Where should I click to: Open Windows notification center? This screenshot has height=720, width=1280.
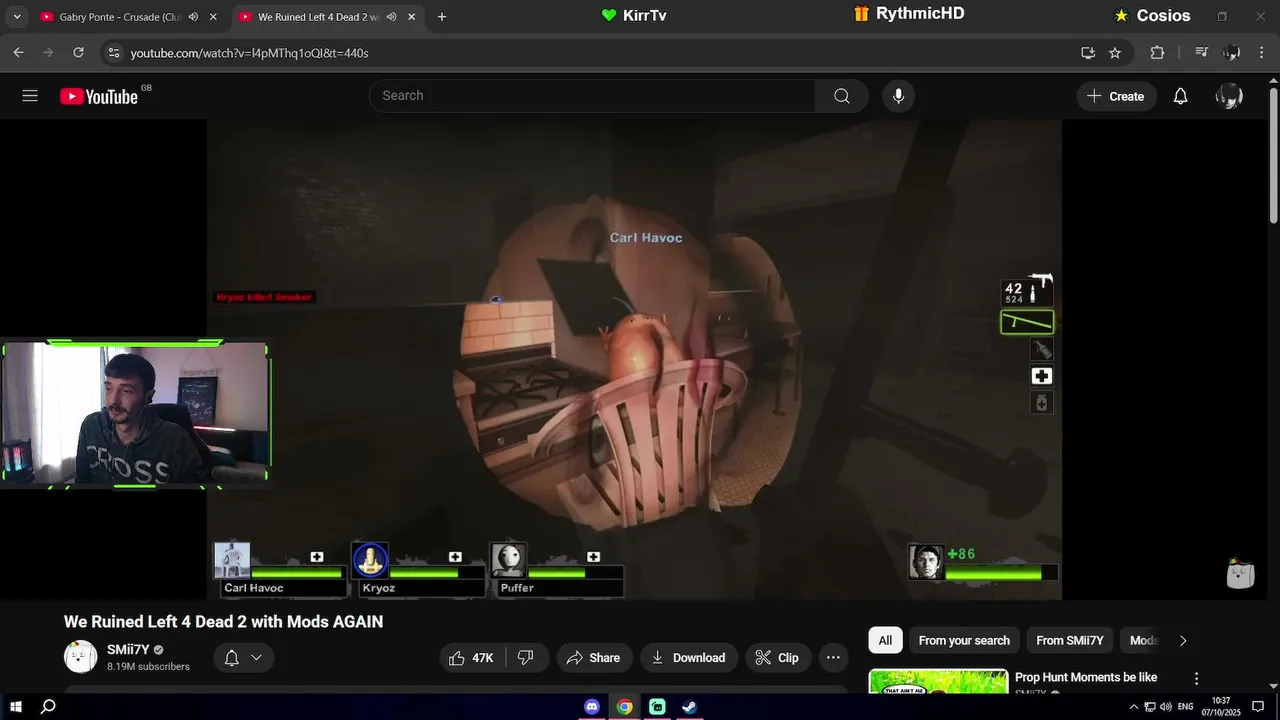point(1258,707)
